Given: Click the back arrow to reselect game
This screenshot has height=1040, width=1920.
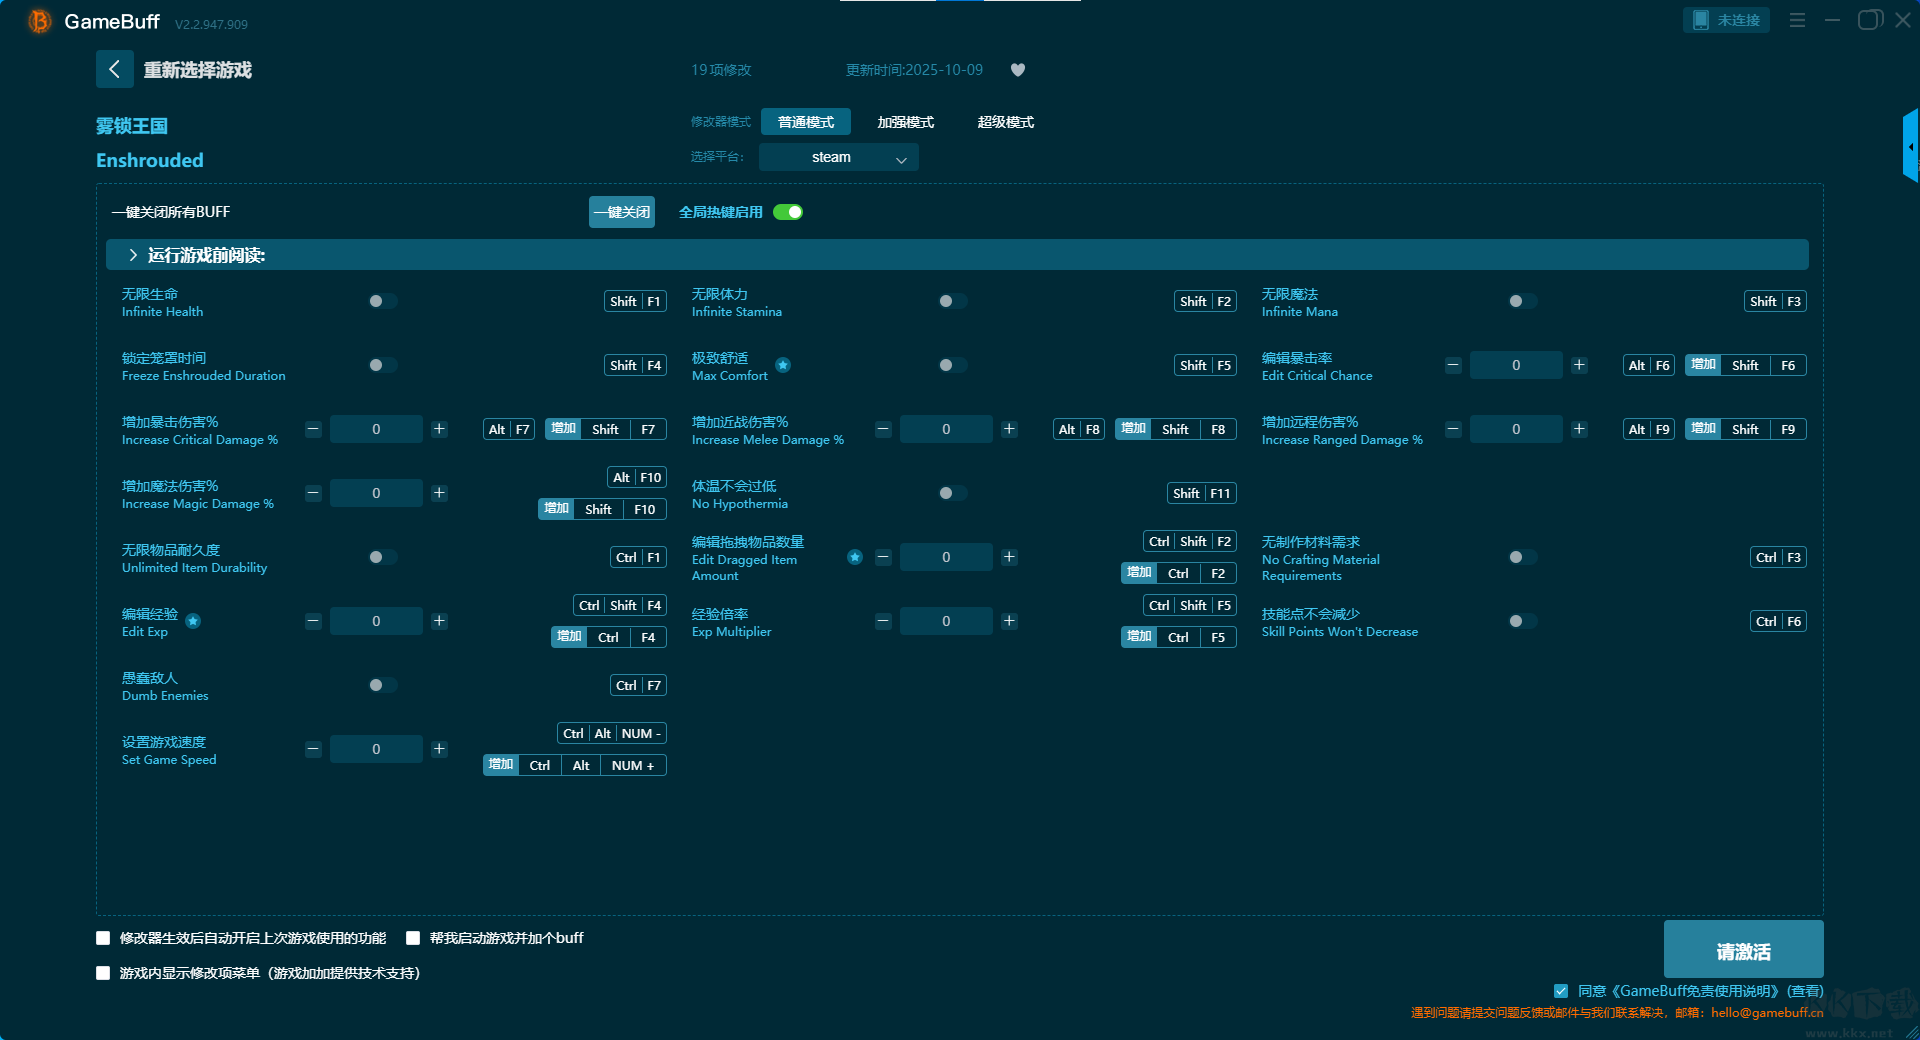Looking at the screenshot, I should tap(114, 69).
